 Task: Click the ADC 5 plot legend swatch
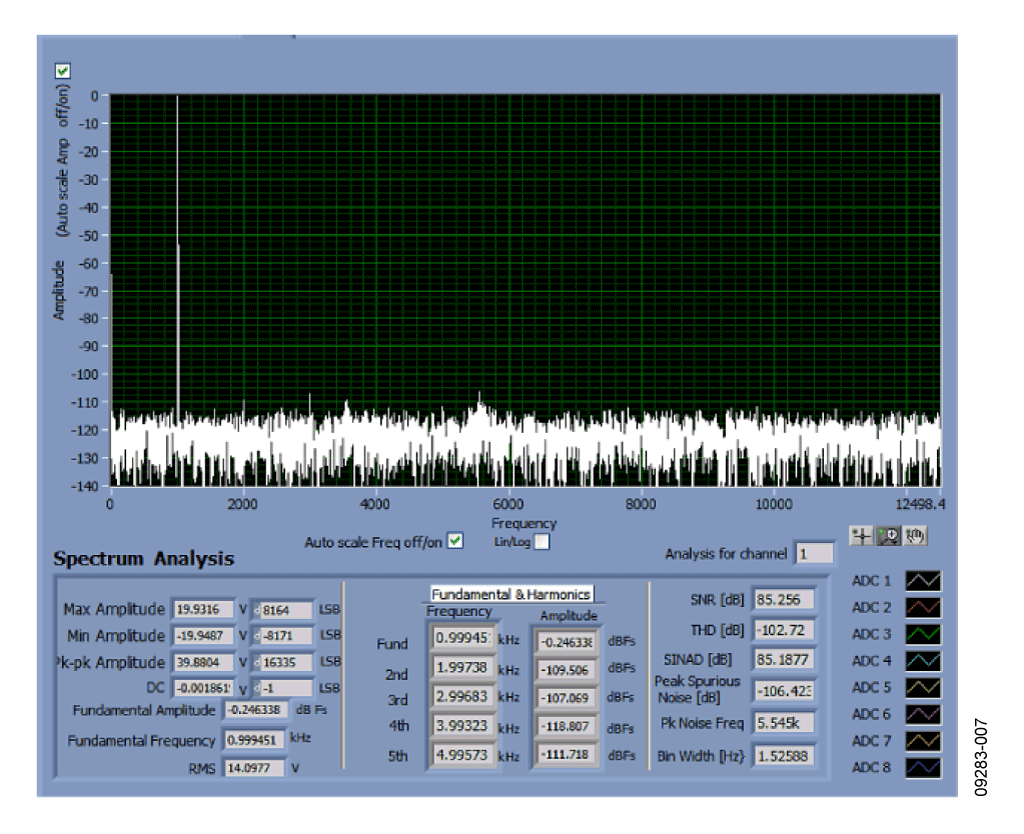pos(923,688)
